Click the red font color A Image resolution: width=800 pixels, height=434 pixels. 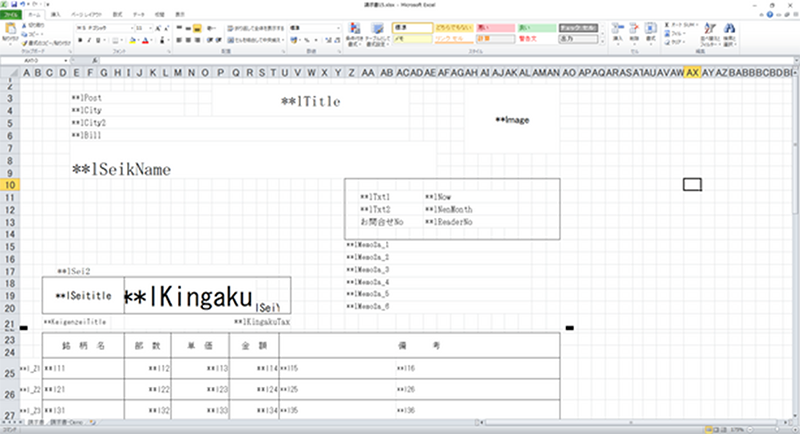coord(145,40)
